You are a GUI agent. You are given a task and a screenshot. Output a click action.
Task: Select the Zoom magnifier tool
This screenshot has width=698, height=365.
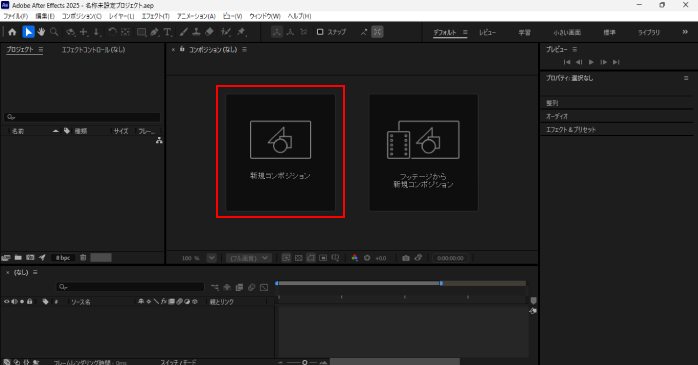point(54,32)
